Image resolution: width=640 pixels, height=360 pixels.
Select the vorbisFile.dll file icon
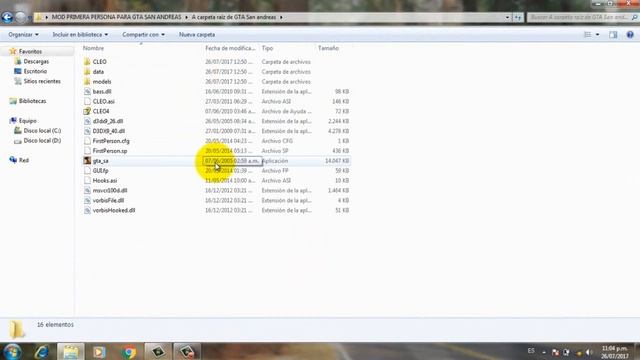click(x=87, y=200)
